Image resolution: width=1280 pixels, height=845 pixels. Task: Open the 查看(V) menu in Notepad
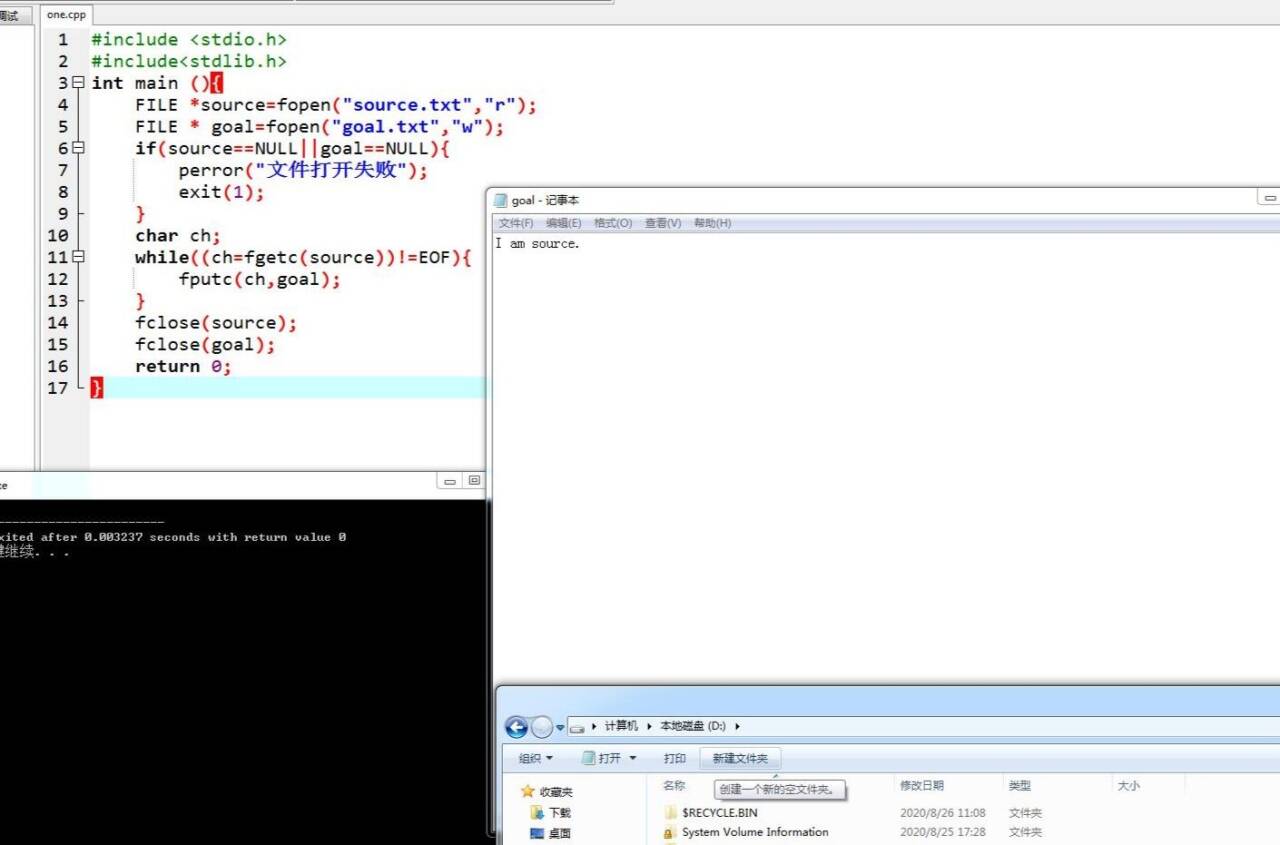point(663,223)
